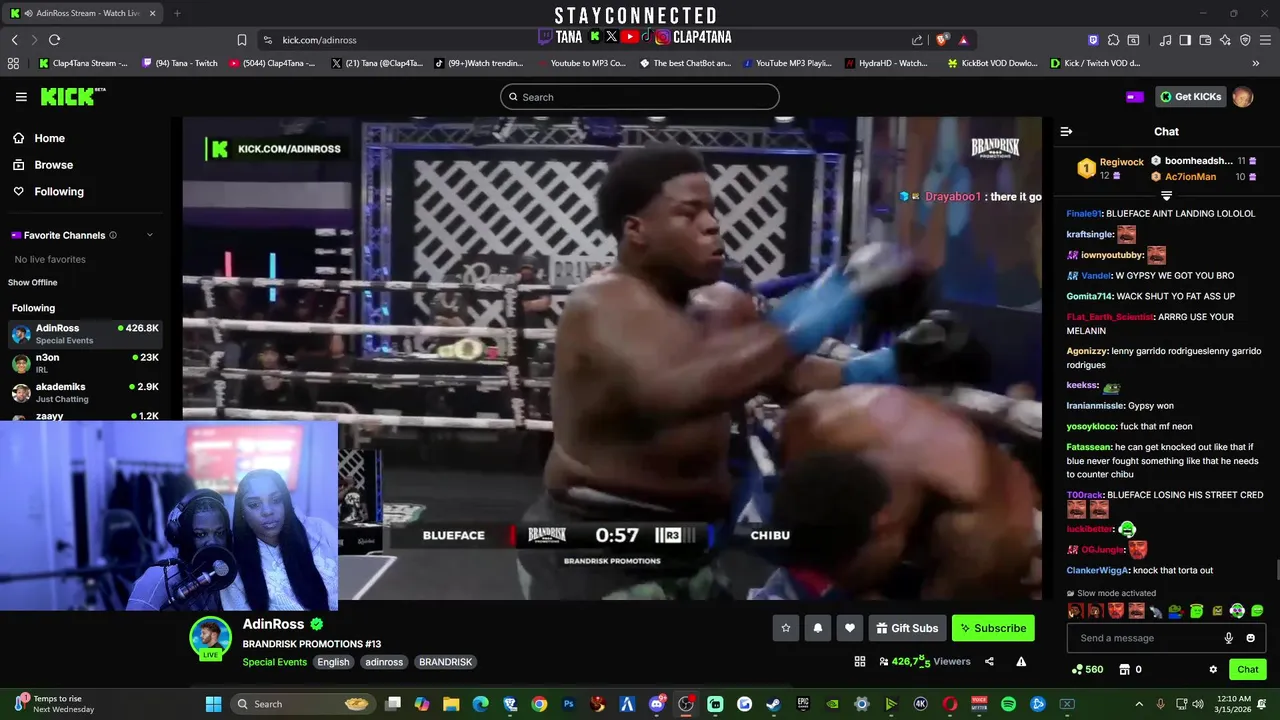Open HydraHD bookmark

point(886,63)
